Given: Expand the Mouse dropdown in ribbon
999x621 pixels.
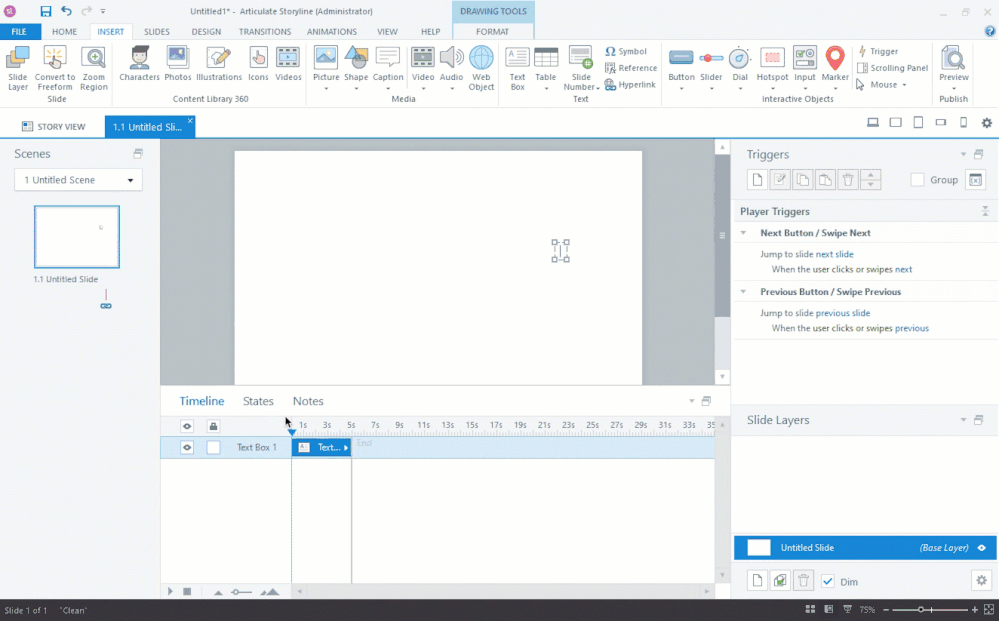Looking at the screenshot, I should [x=903, y=85].
